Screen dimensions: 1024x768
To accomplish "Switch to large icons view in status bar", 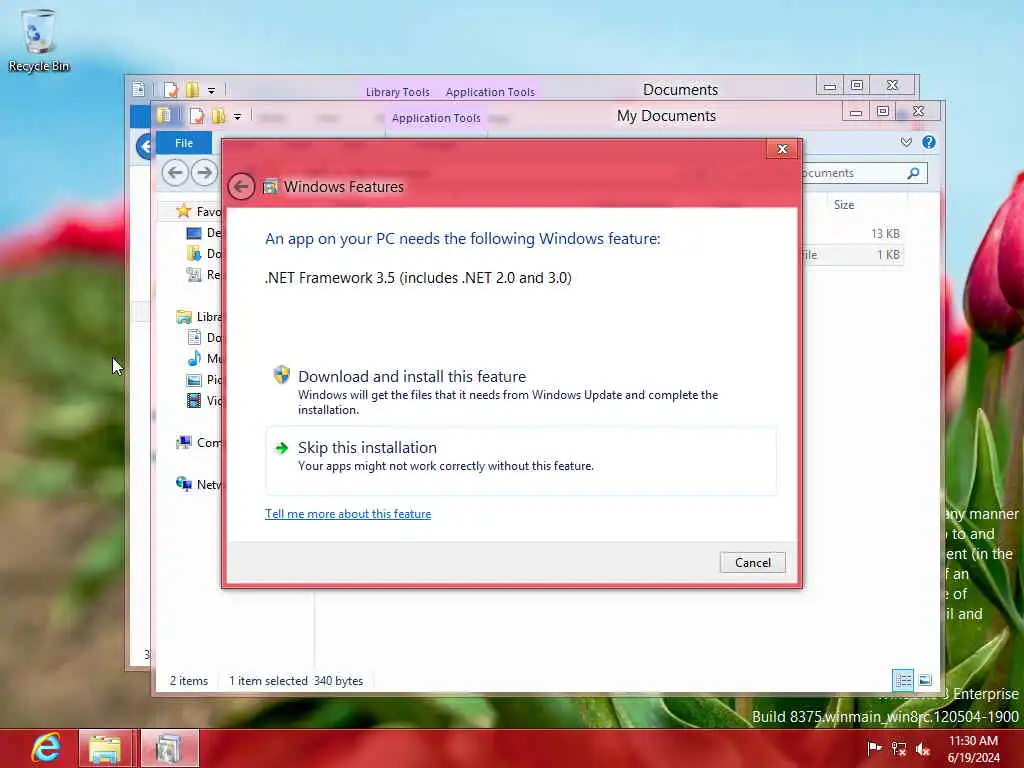I will click(x=925, y=680).
